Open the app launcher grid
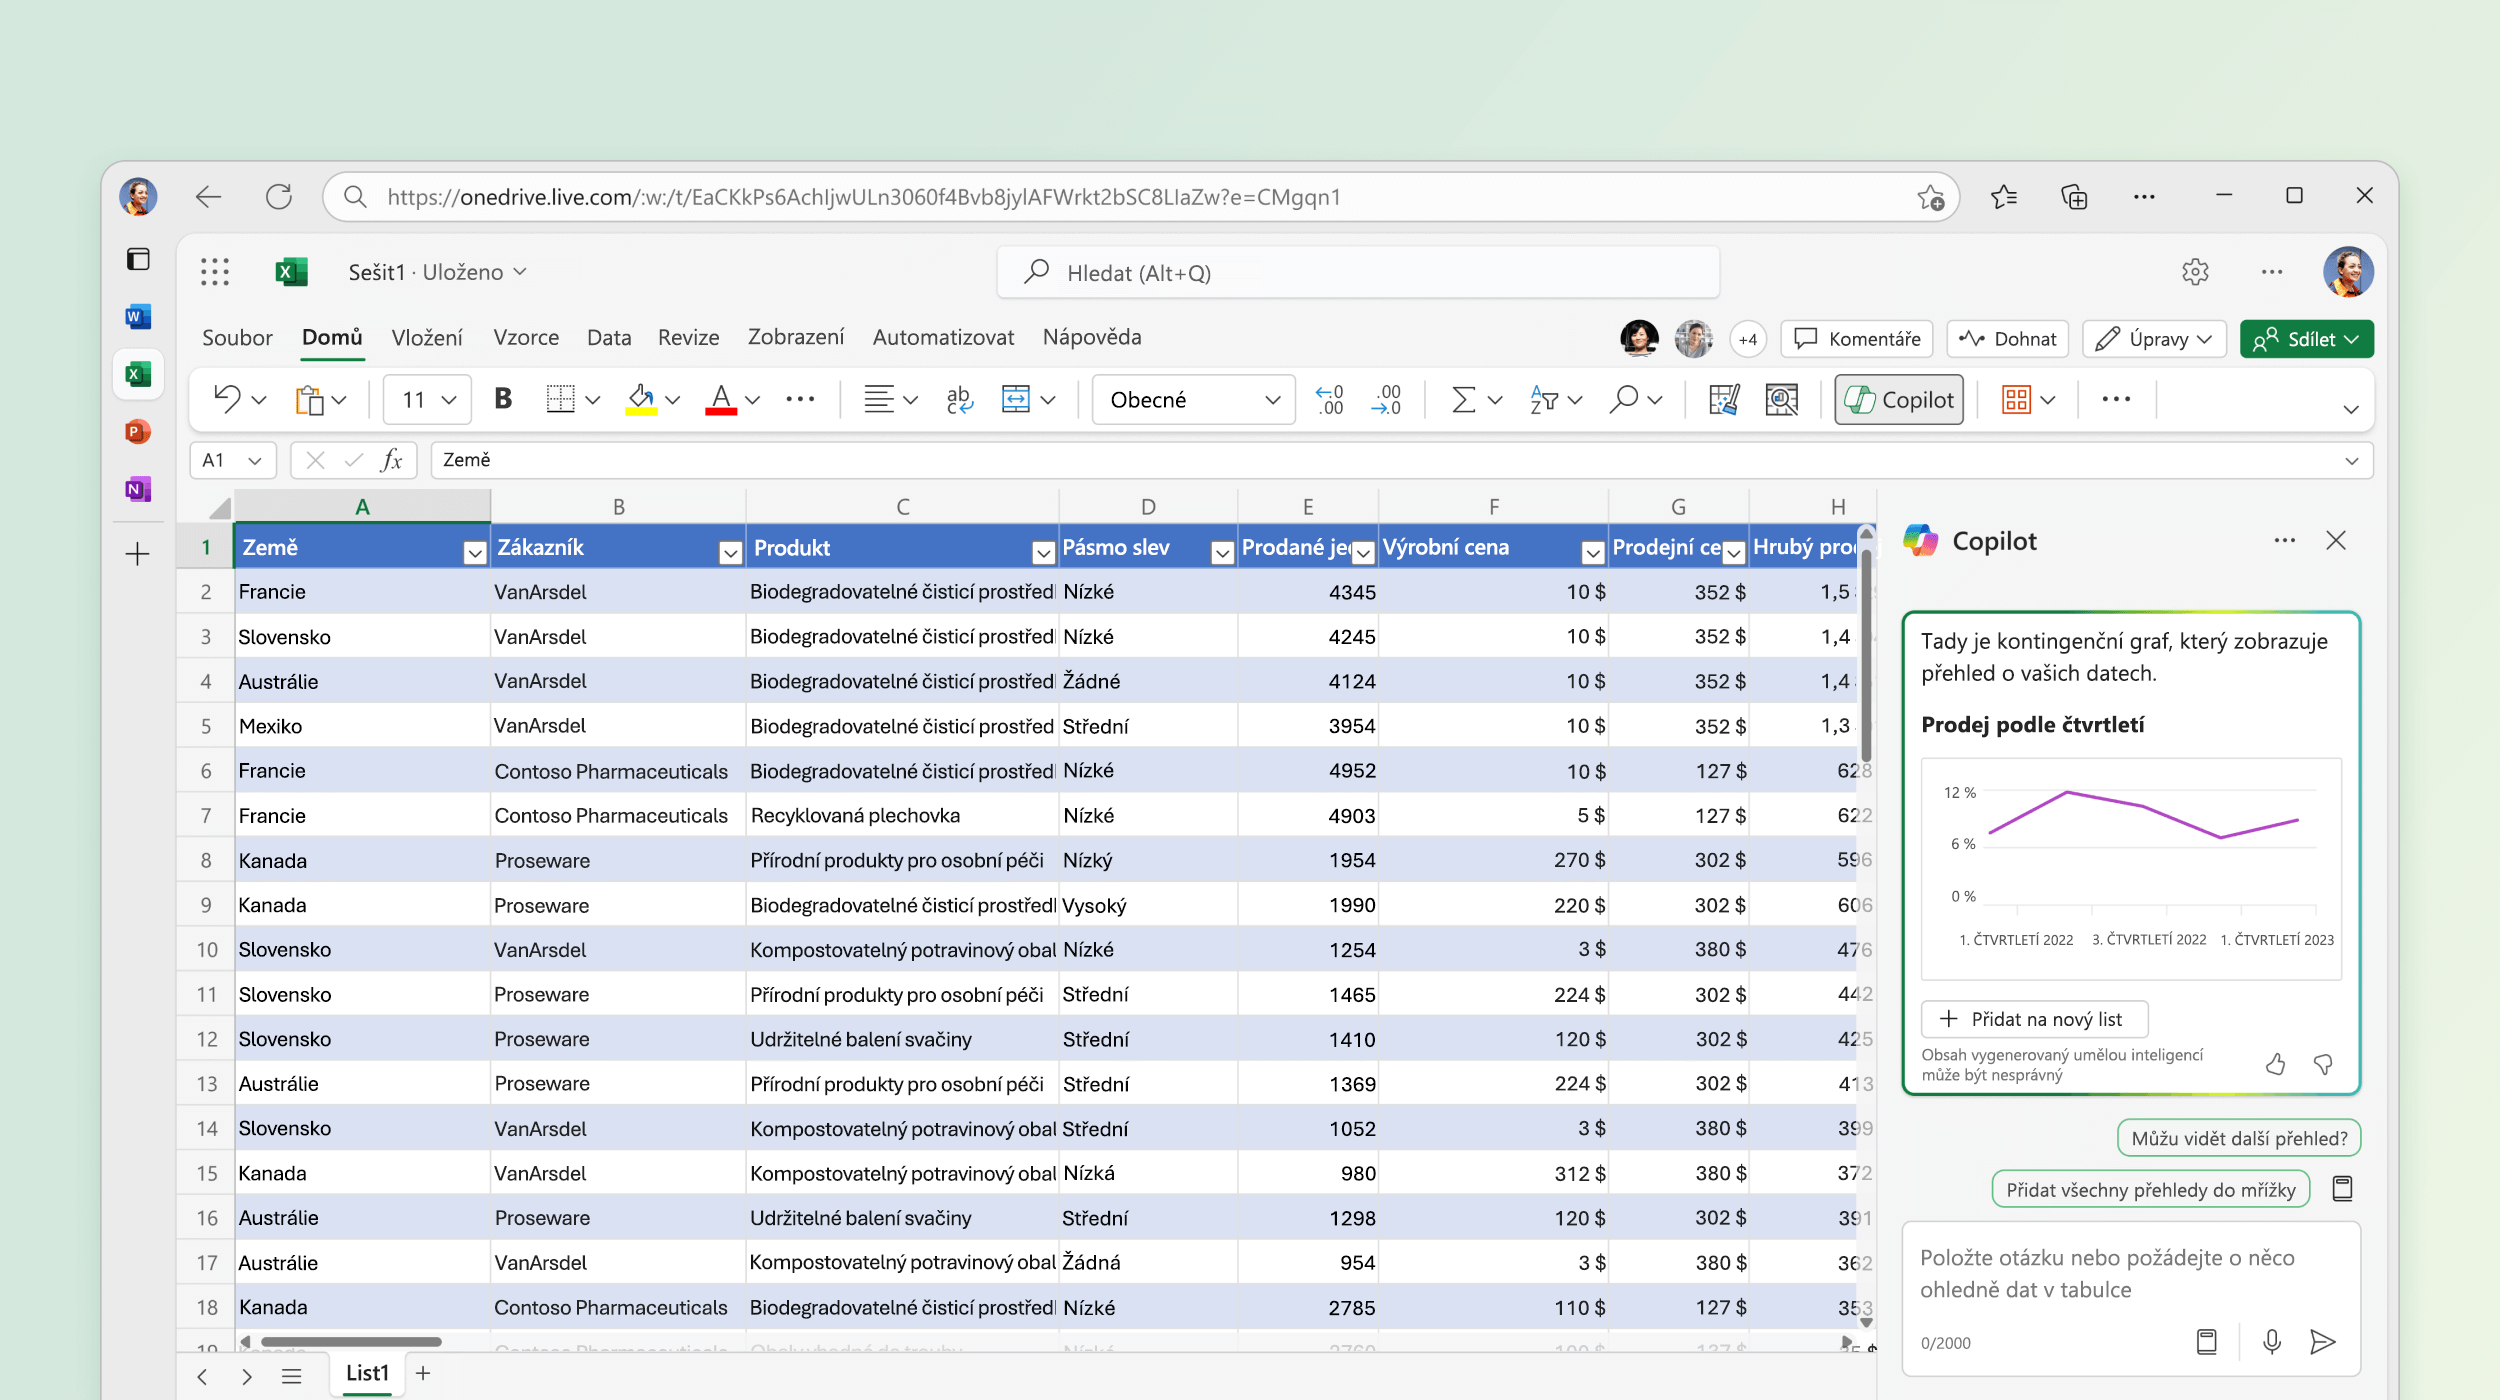The width and height of the screenshot is (2500, 1400). pyautogui.click(x=215, y=272)
